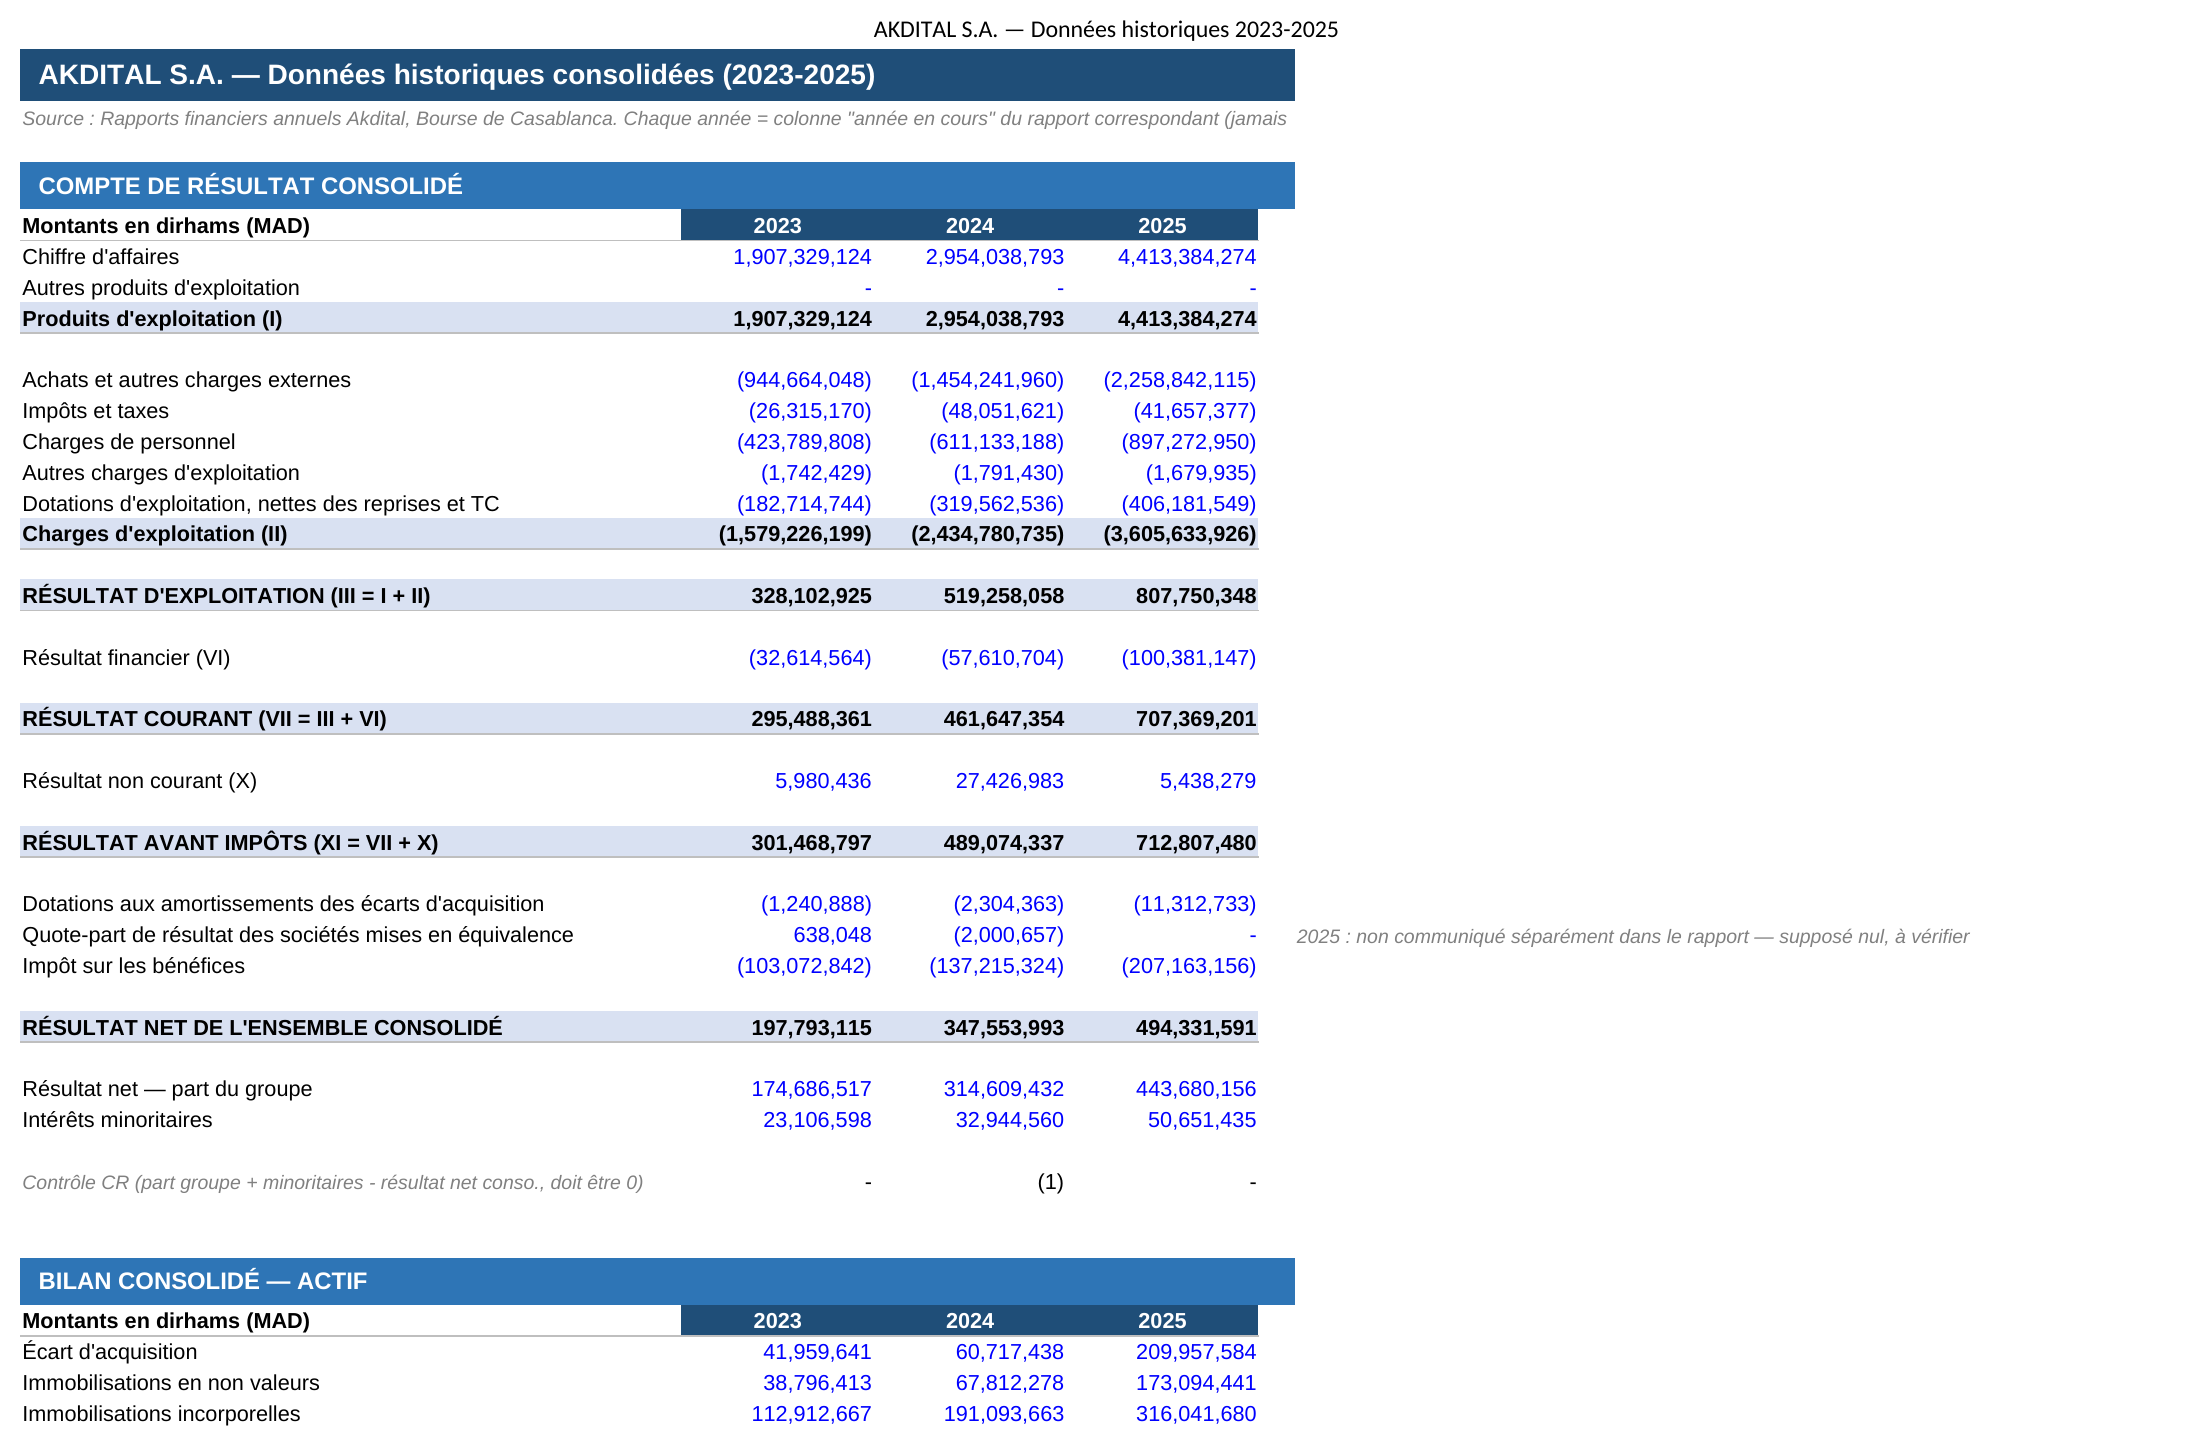Select the 'Écart d'acquisition' row label
The image size is (2210, 1443).
109,1352
